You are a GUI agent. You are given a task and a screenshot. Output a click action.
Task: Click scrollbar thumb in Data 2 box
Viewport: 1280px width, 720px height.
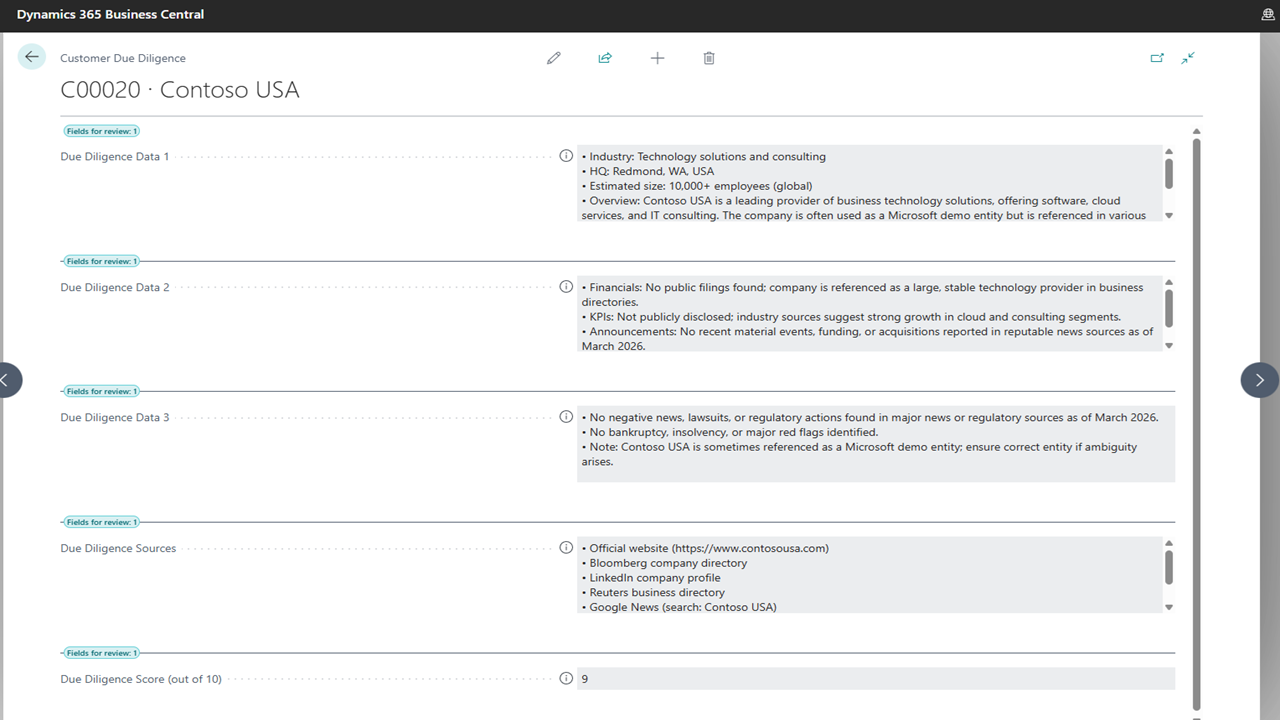pyautogui.click(x=1169, y=308)
